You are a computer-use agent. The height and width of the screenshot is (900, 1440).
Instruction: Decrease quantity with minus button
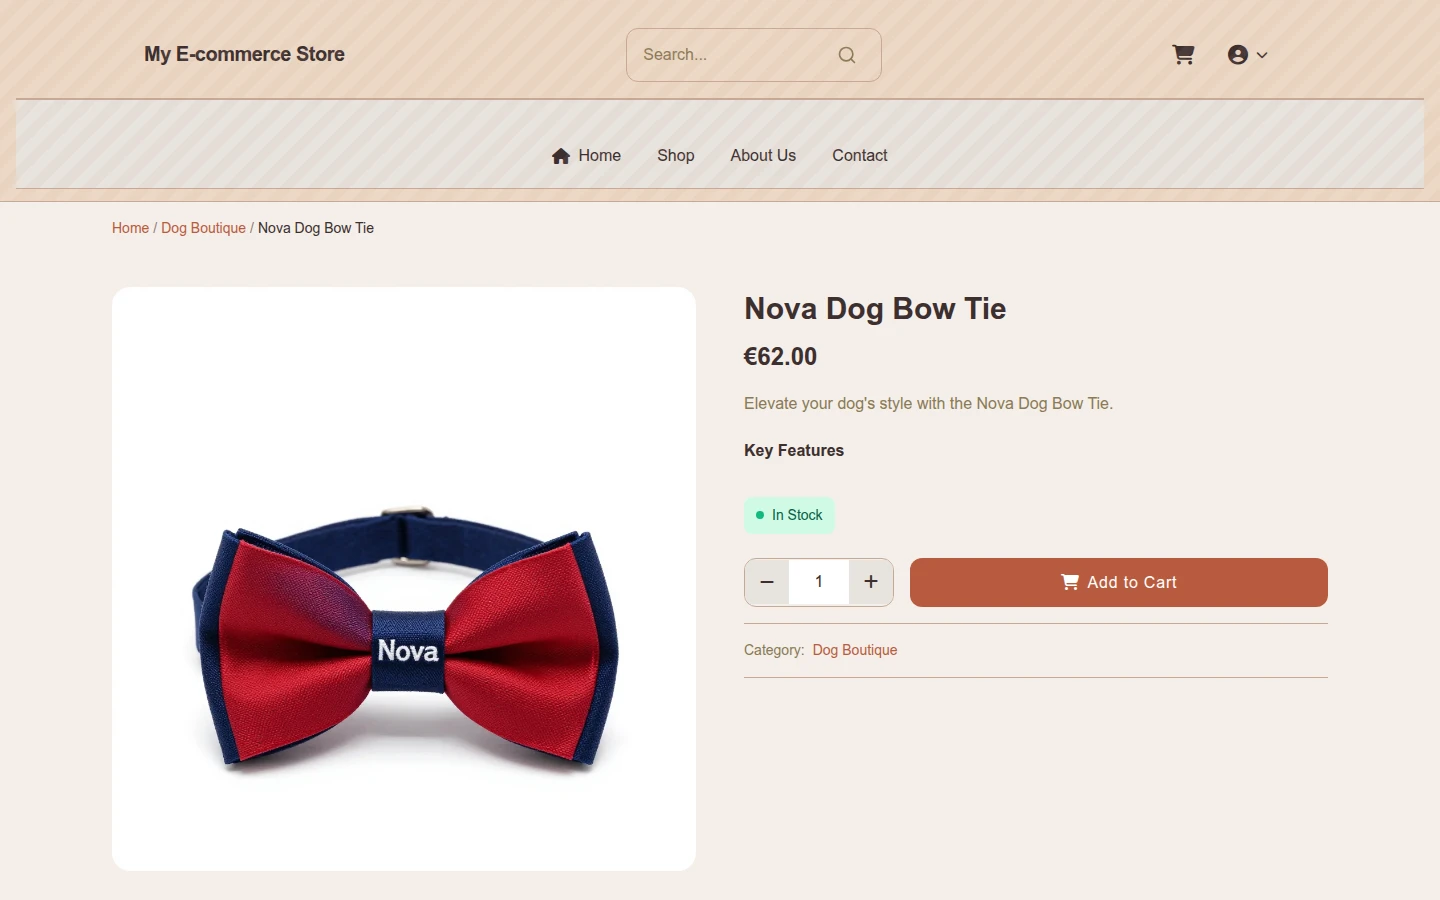(767, 582)
